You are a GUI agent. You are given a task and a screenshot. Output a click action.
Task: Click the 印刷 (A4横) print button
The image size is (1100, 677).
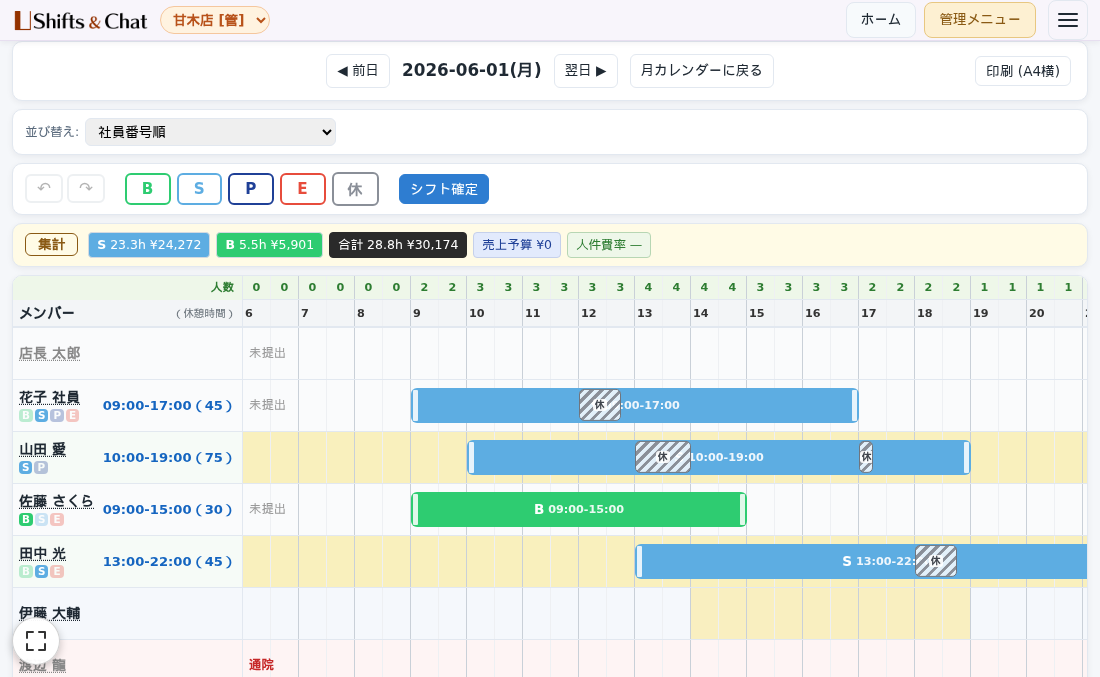[x=1023, y=71]
